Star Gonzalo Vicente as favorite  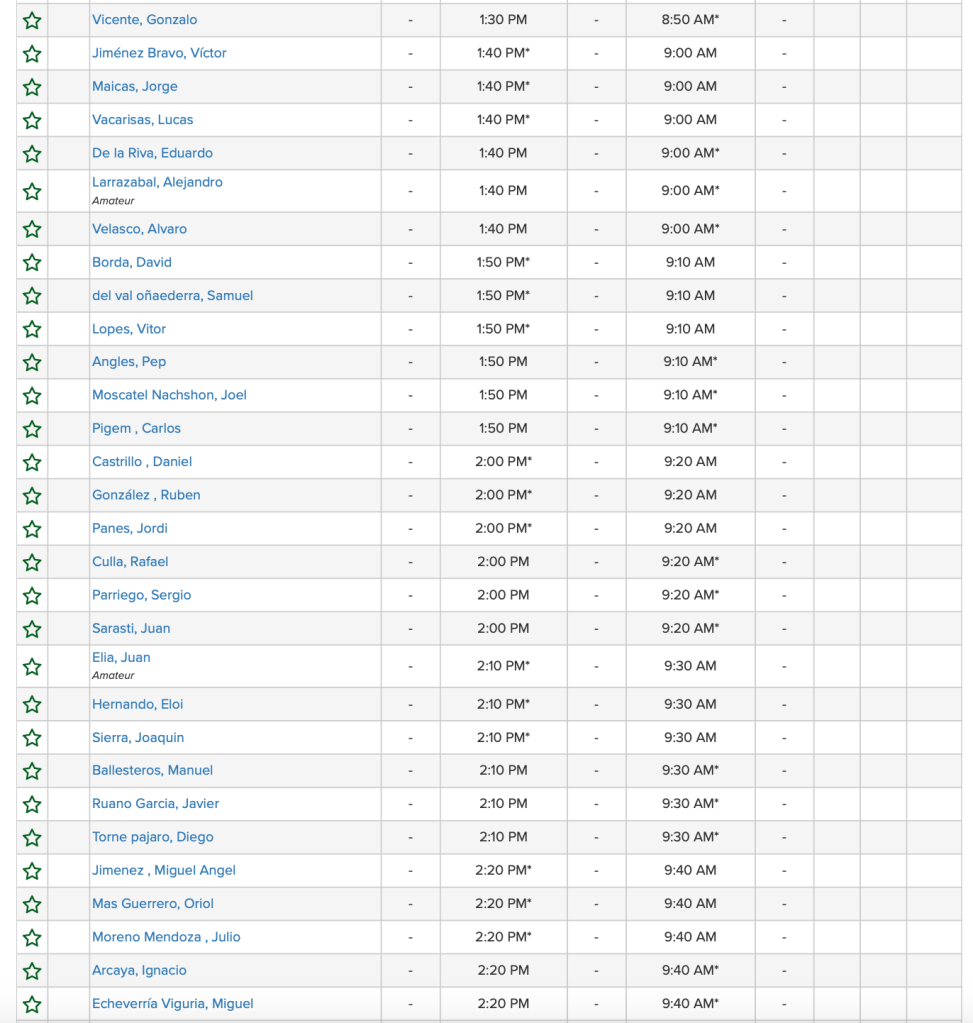32,20
